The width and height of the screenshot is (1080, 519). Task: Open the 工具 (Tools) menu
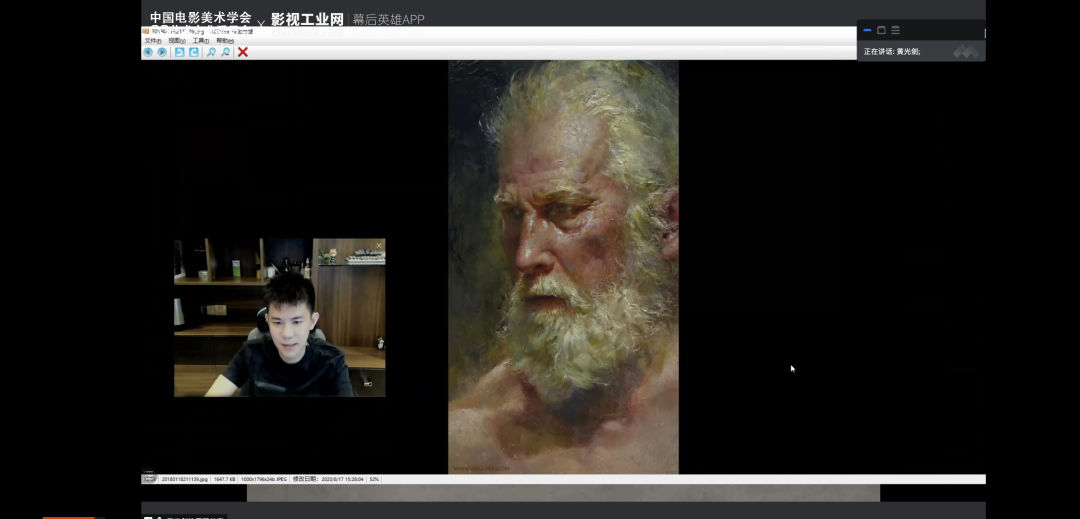coord(201,41)
